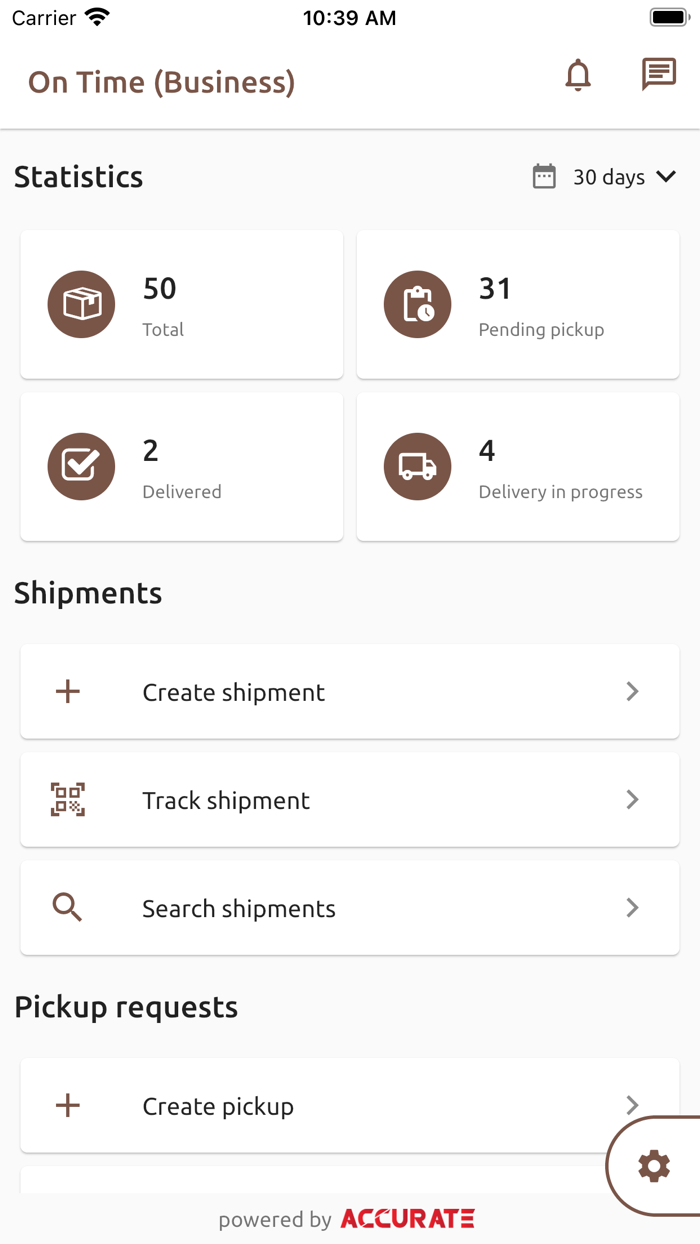
Task: Tap the chevron on Search shipments row
Action: pyautogui.click(x=632, y=908)
